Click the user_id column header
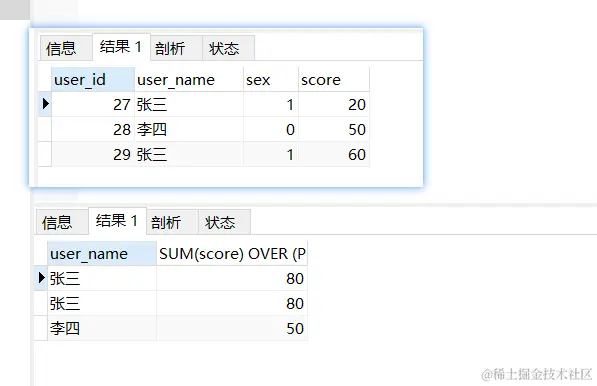Screen dimensions: 597x386 coord(93,79)
